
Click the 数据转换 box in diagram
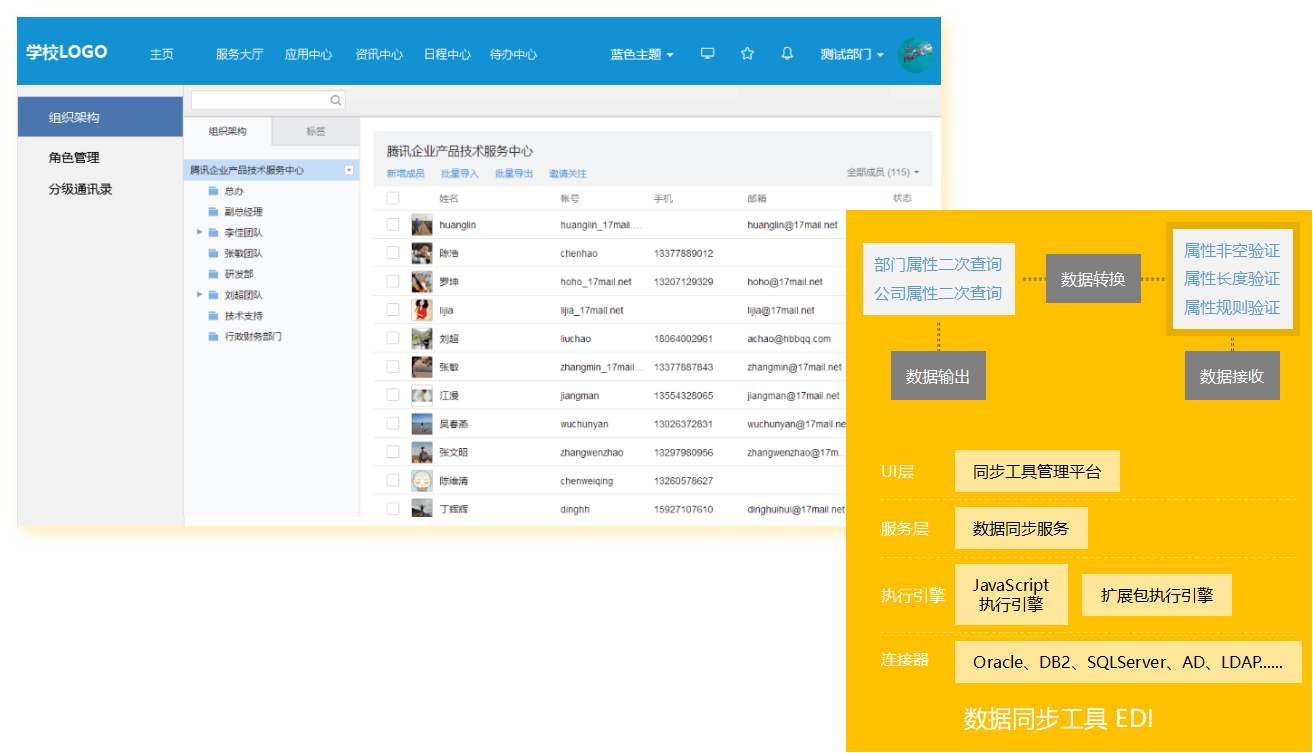1093,279
